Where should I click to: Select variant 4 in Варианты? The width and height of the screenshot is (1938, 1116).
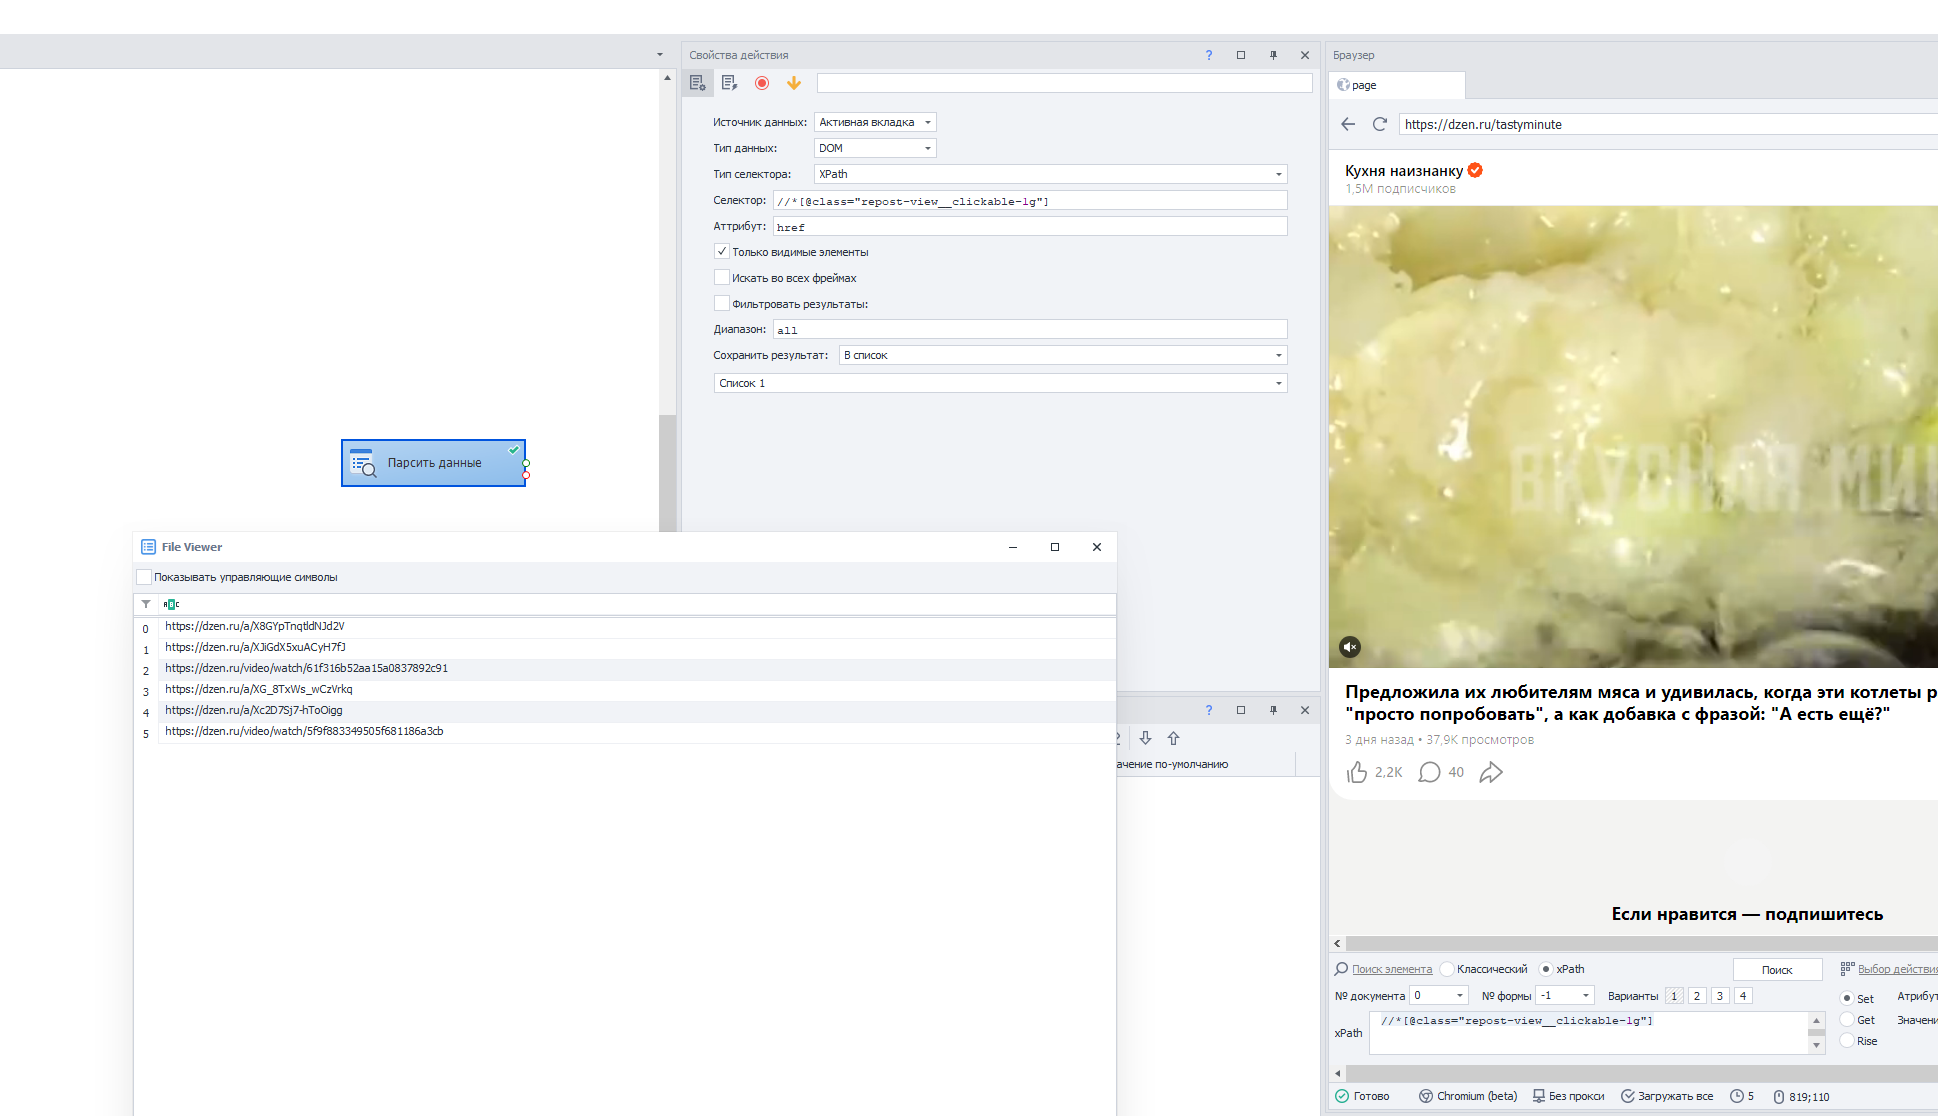point(1743,996)
